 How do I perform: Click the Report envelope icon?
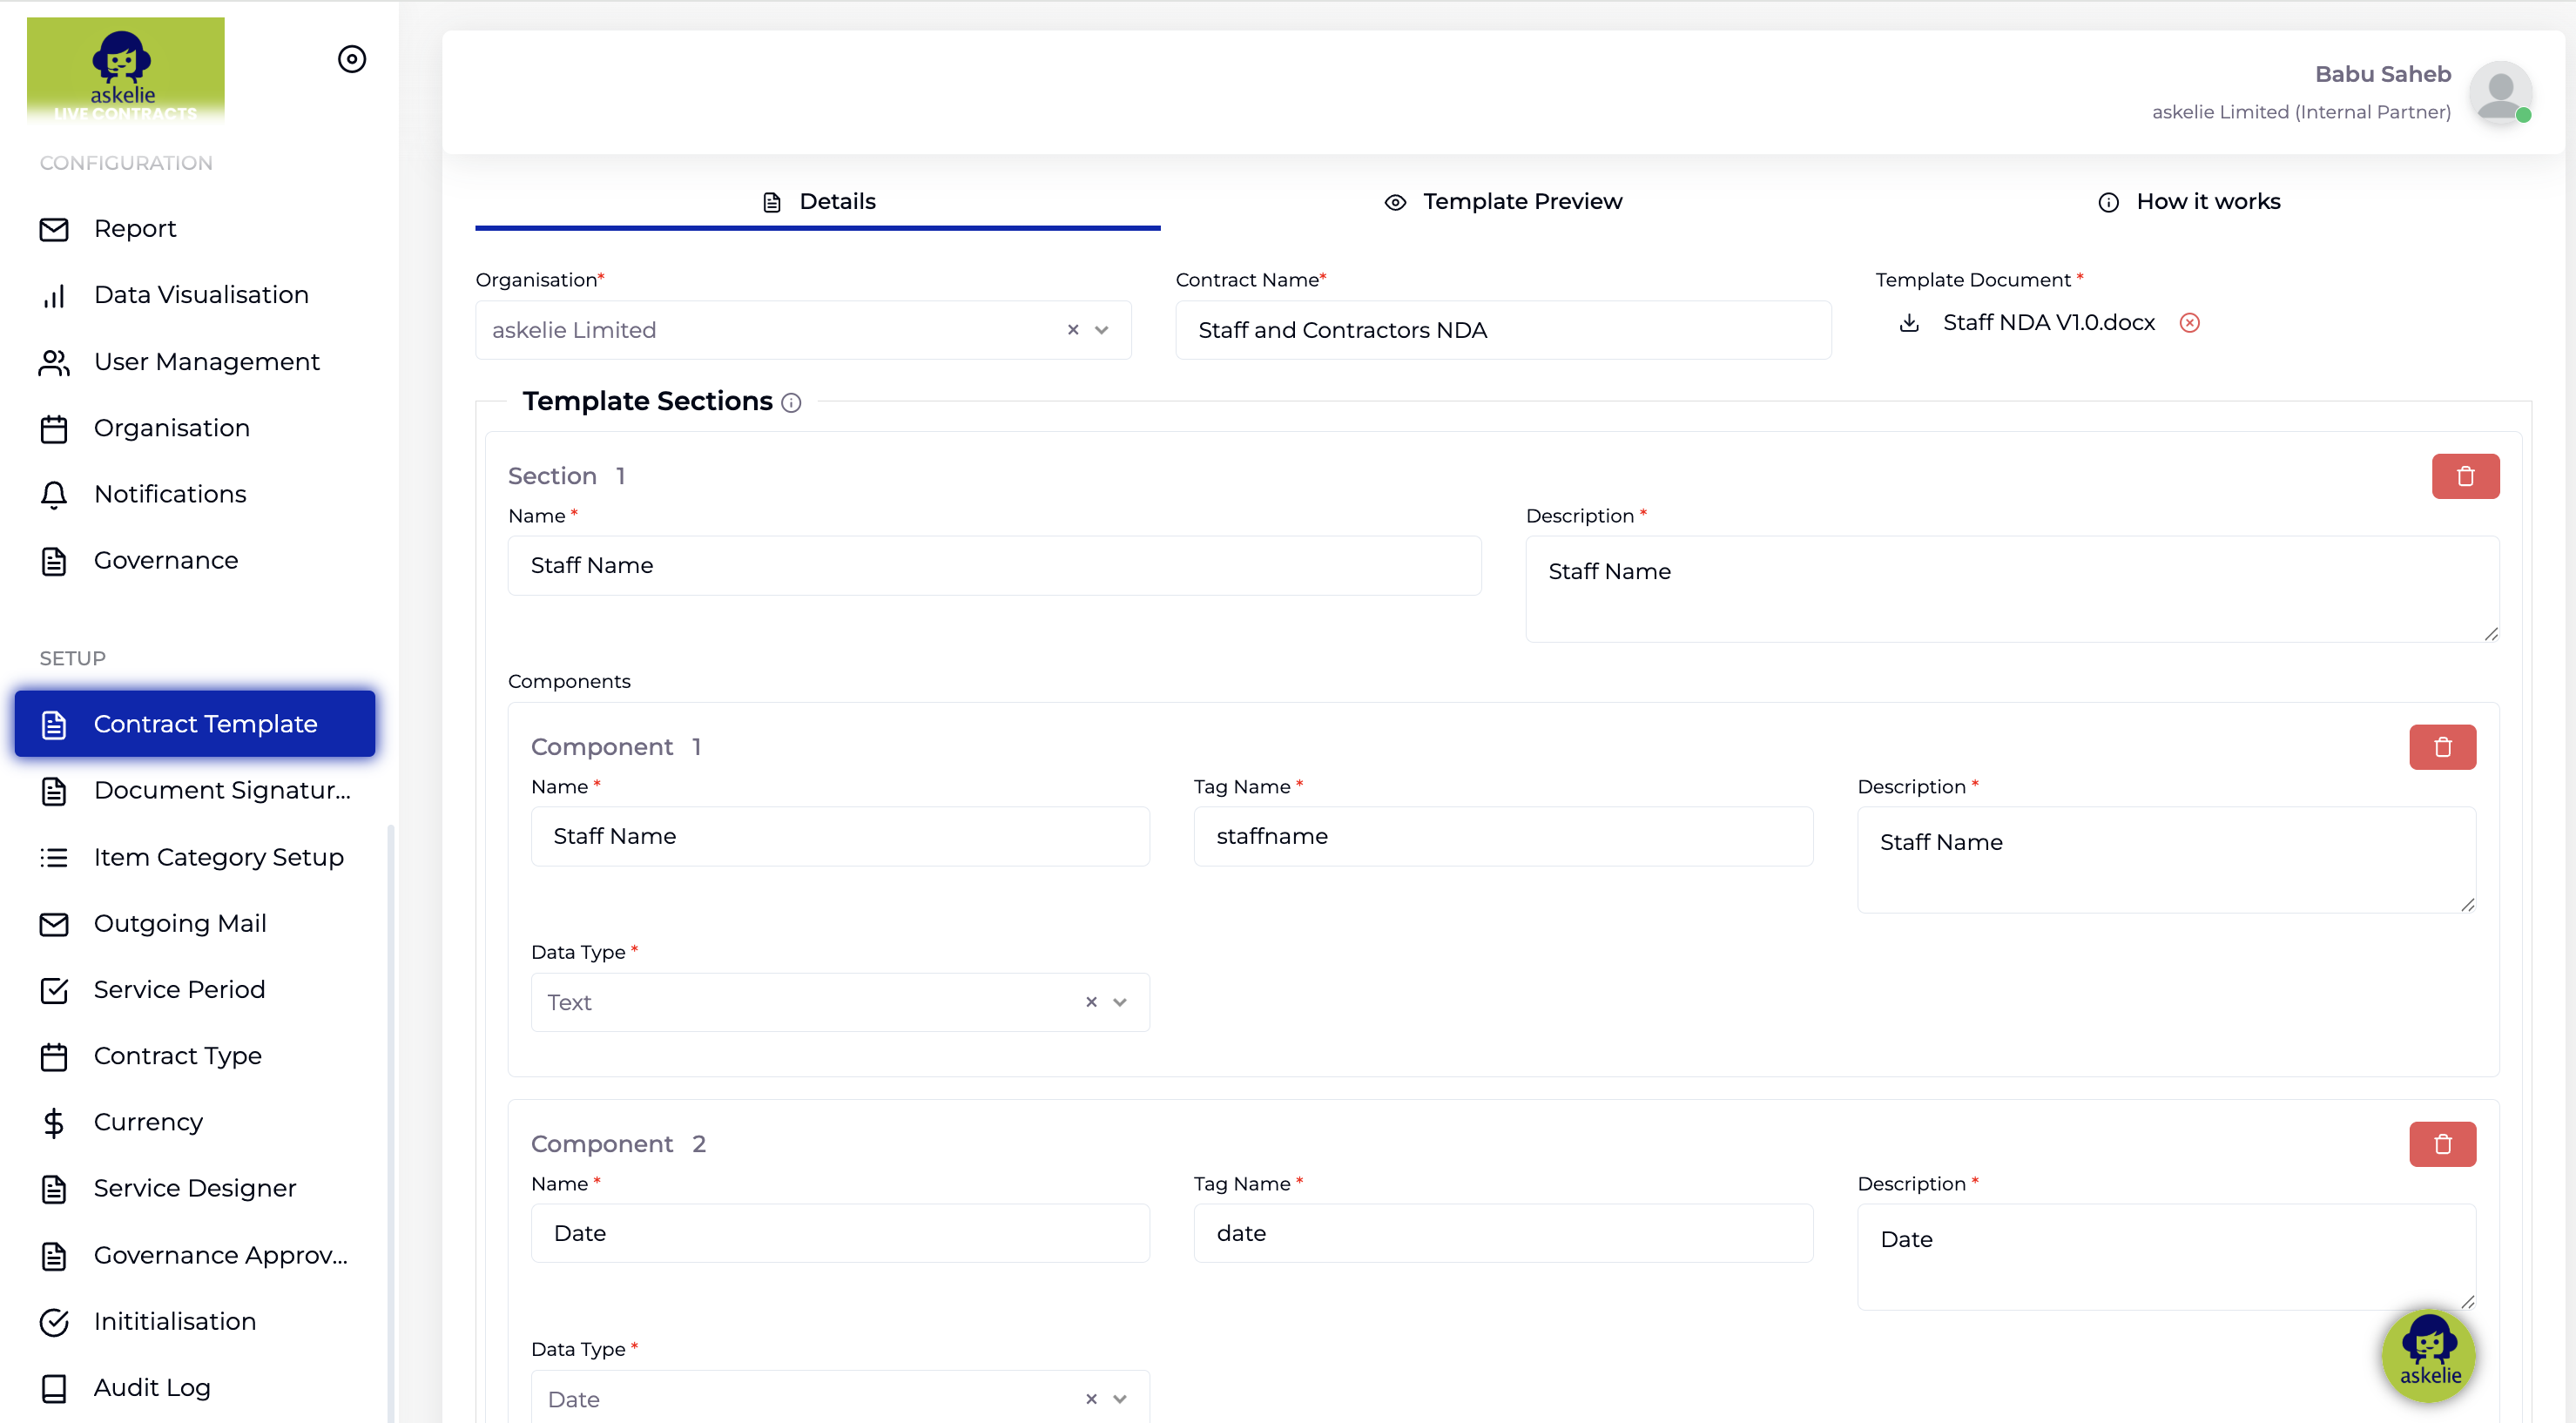[54, 229]
